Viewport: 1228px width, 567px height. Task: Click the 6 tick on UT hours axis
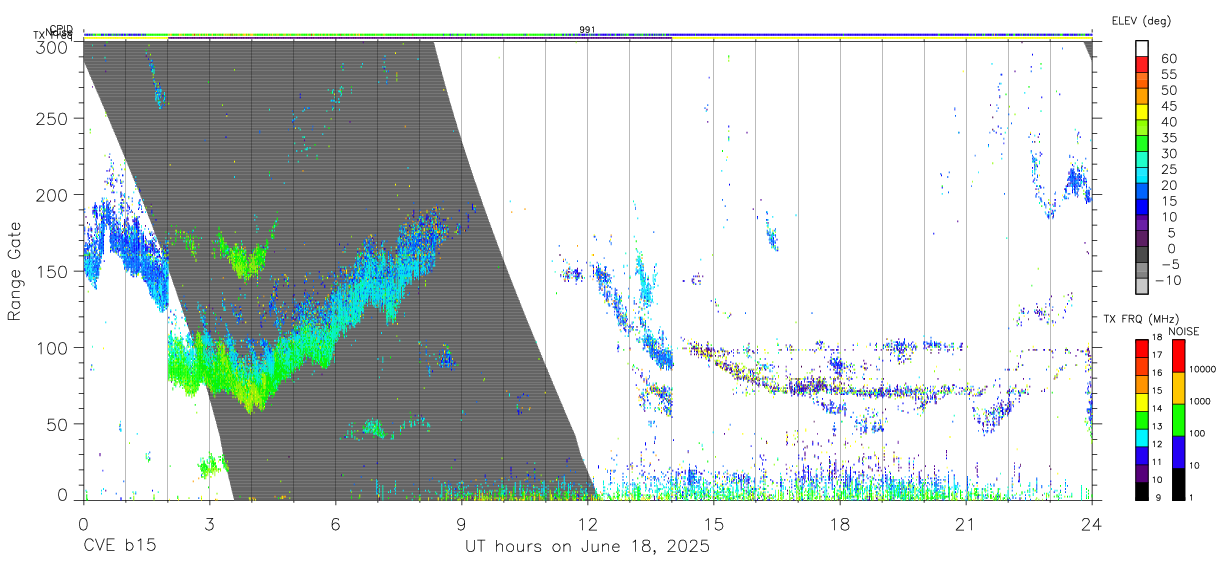click(x=335, y=524)
